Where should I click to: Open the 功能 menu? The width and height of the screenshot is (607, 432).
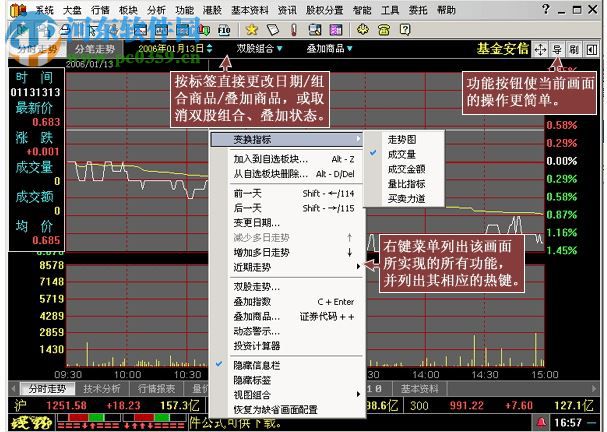tap(184, 10)
